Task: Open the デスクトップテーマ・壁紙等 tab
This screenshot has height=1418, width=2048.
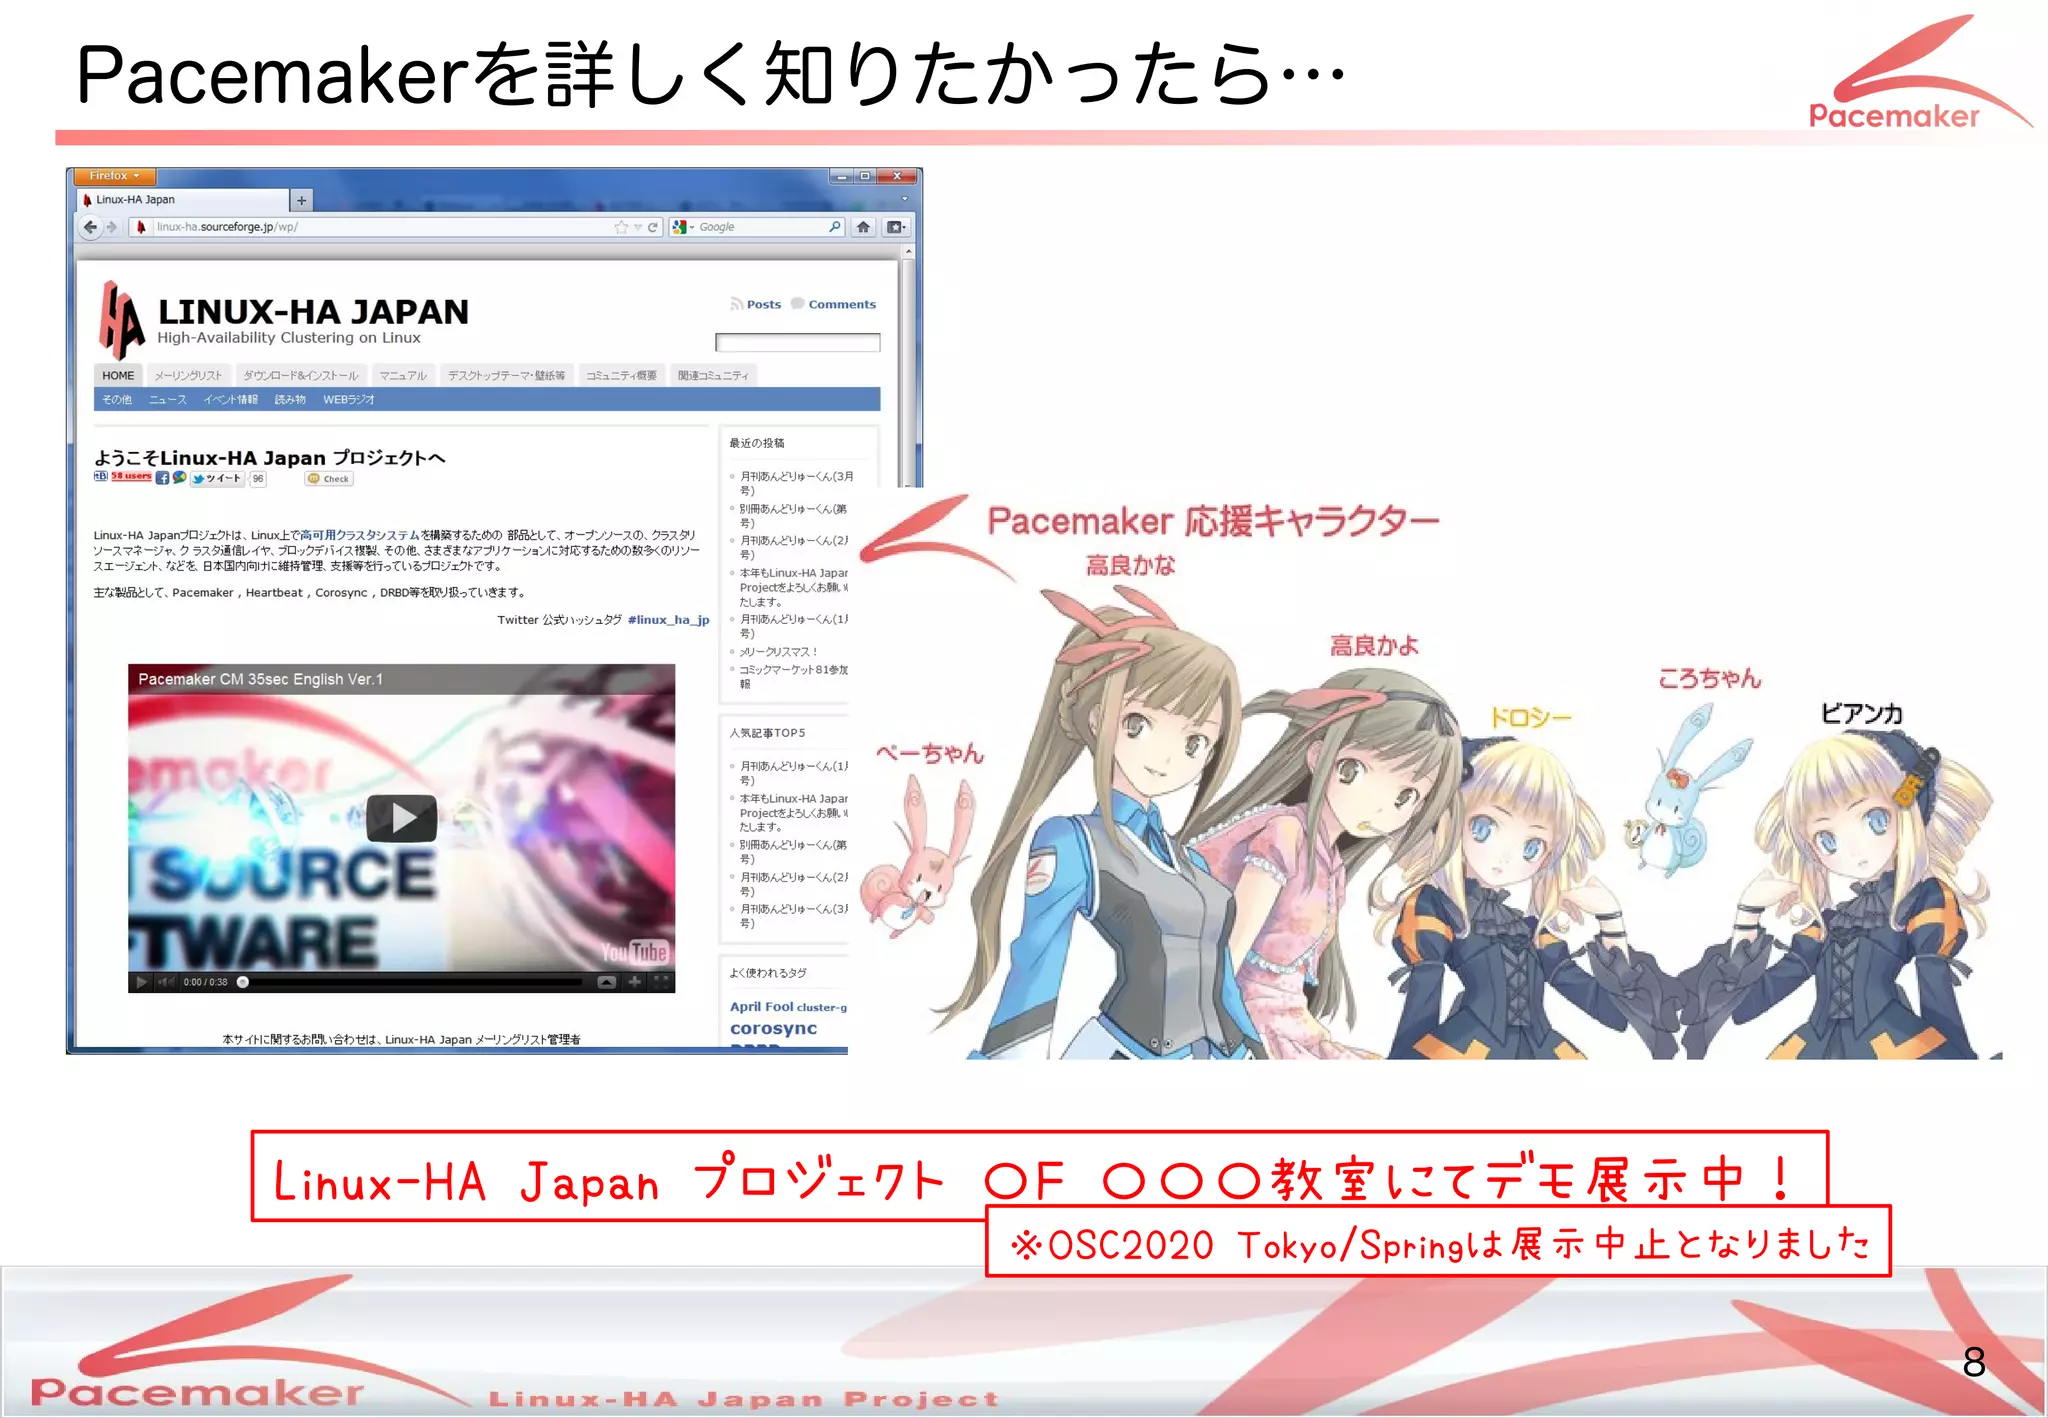Action: coord(506,375)
